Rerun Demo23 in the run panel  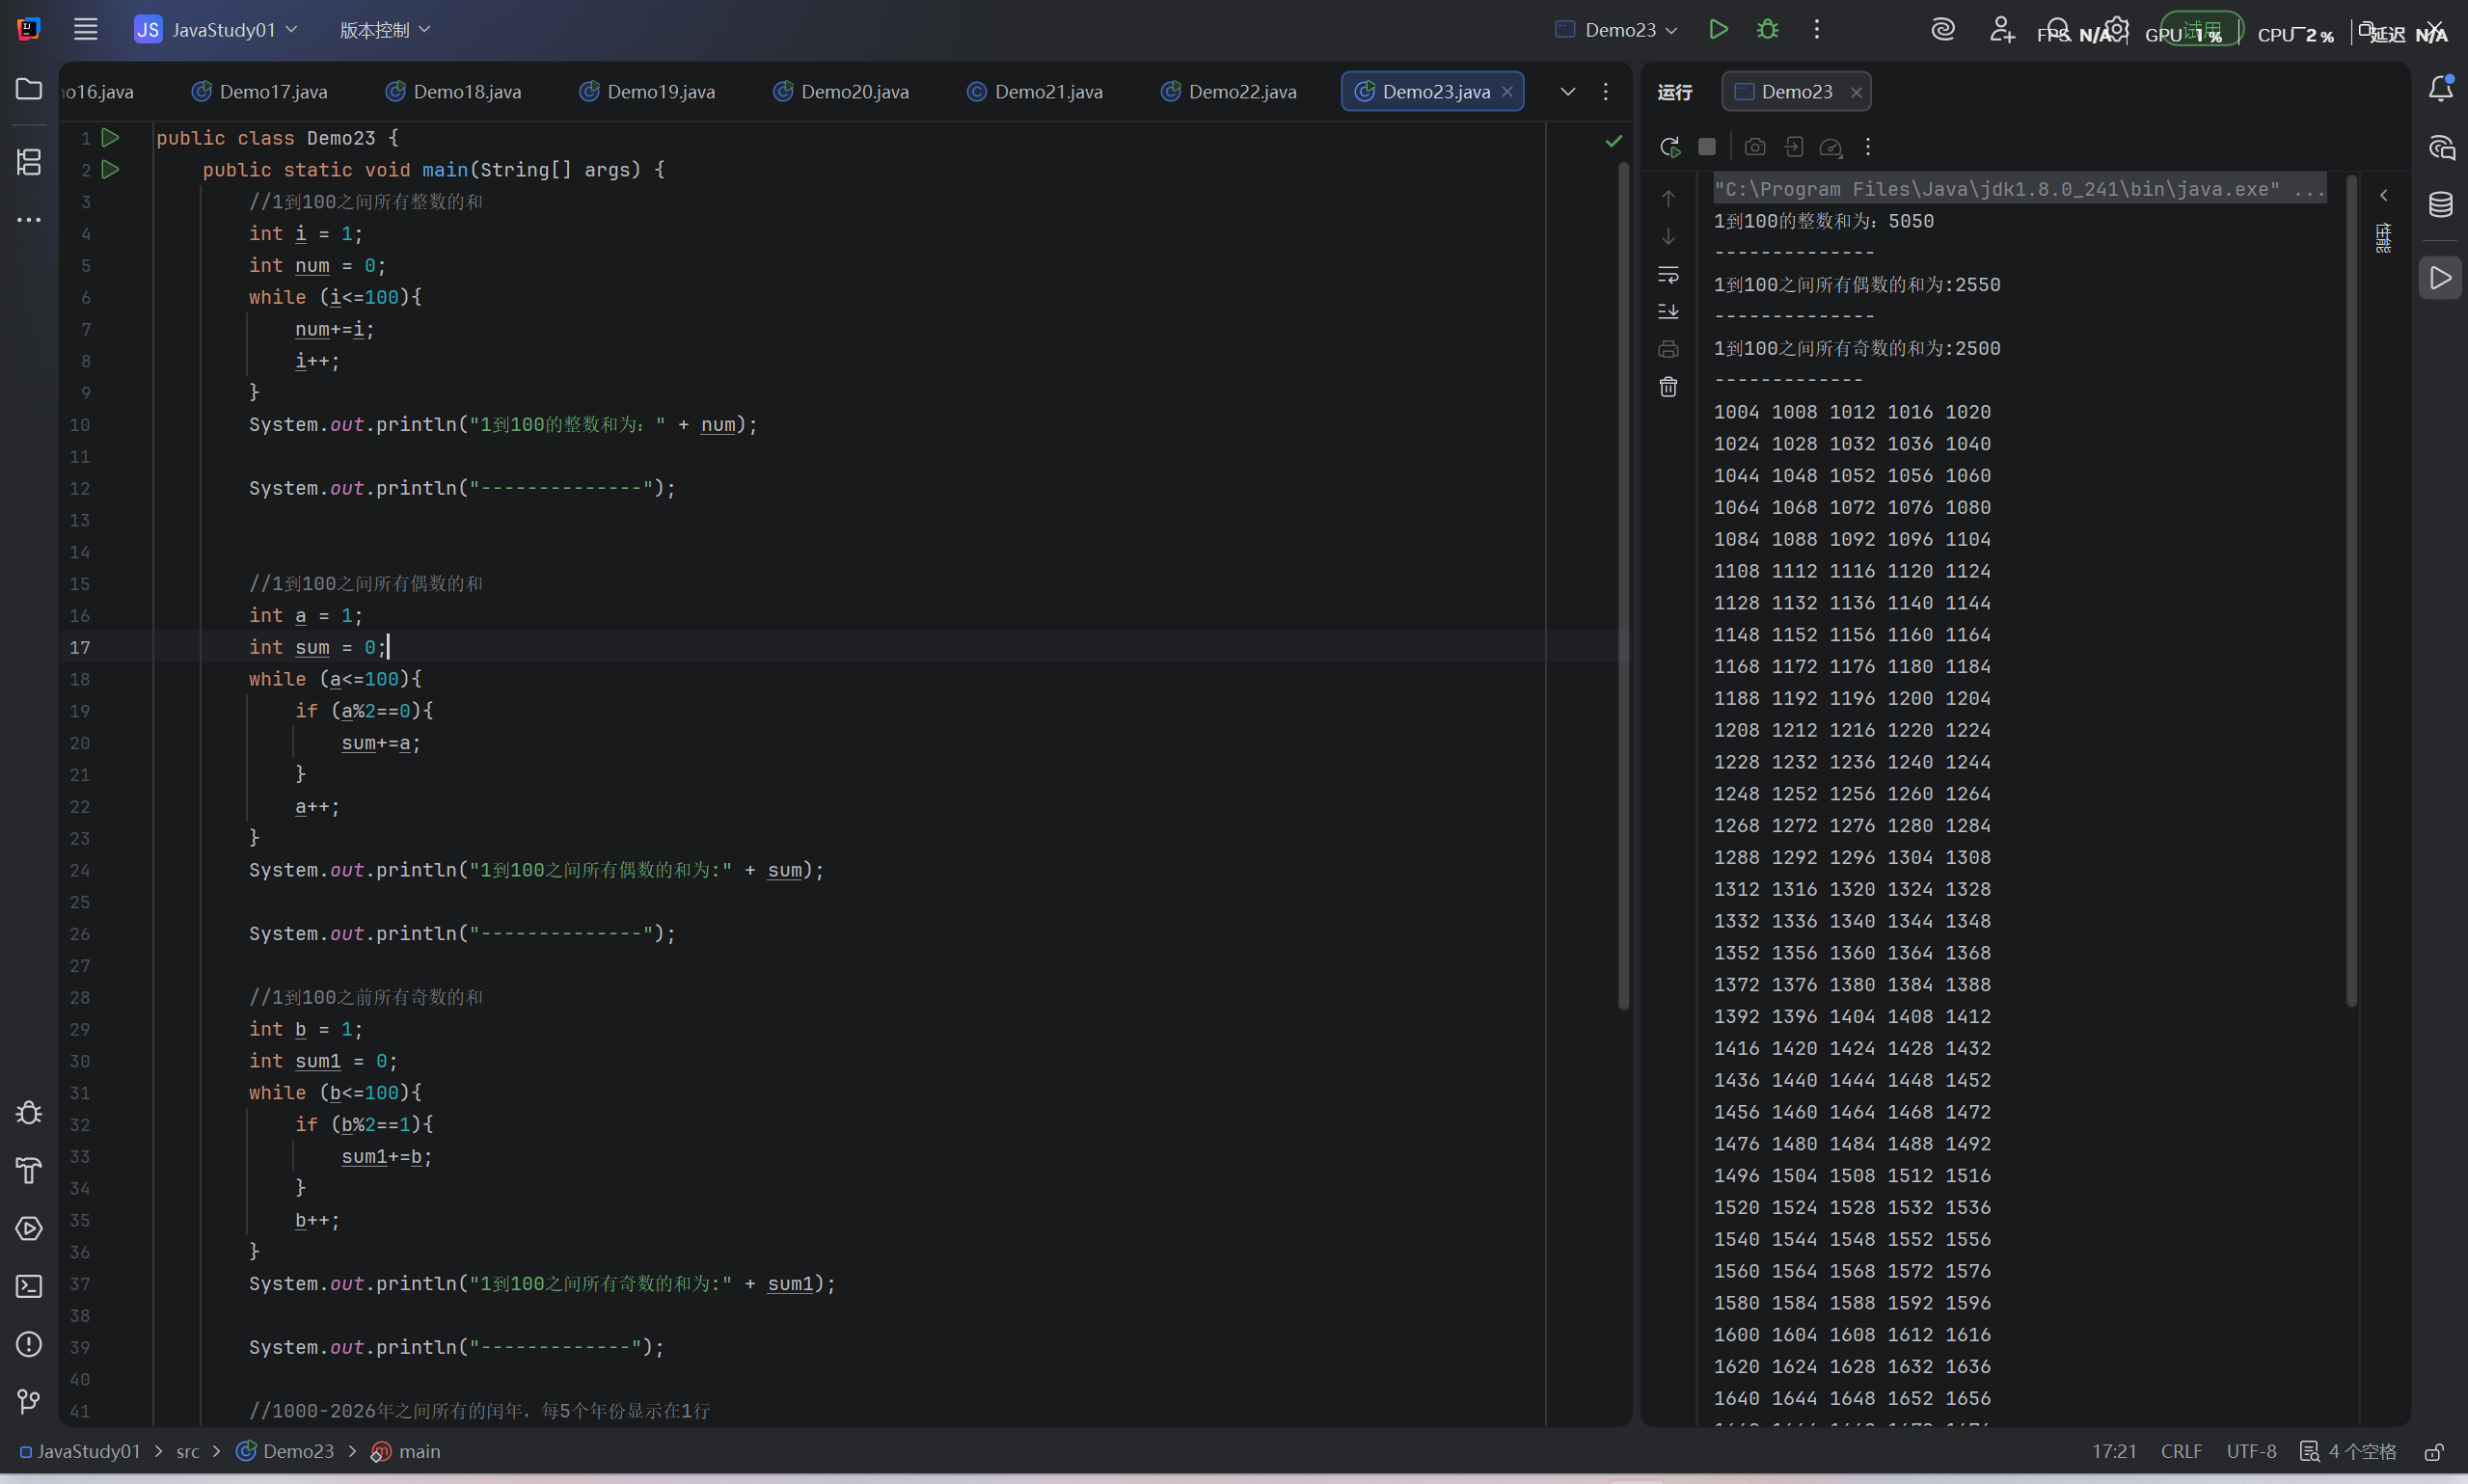pos(1670,147)
